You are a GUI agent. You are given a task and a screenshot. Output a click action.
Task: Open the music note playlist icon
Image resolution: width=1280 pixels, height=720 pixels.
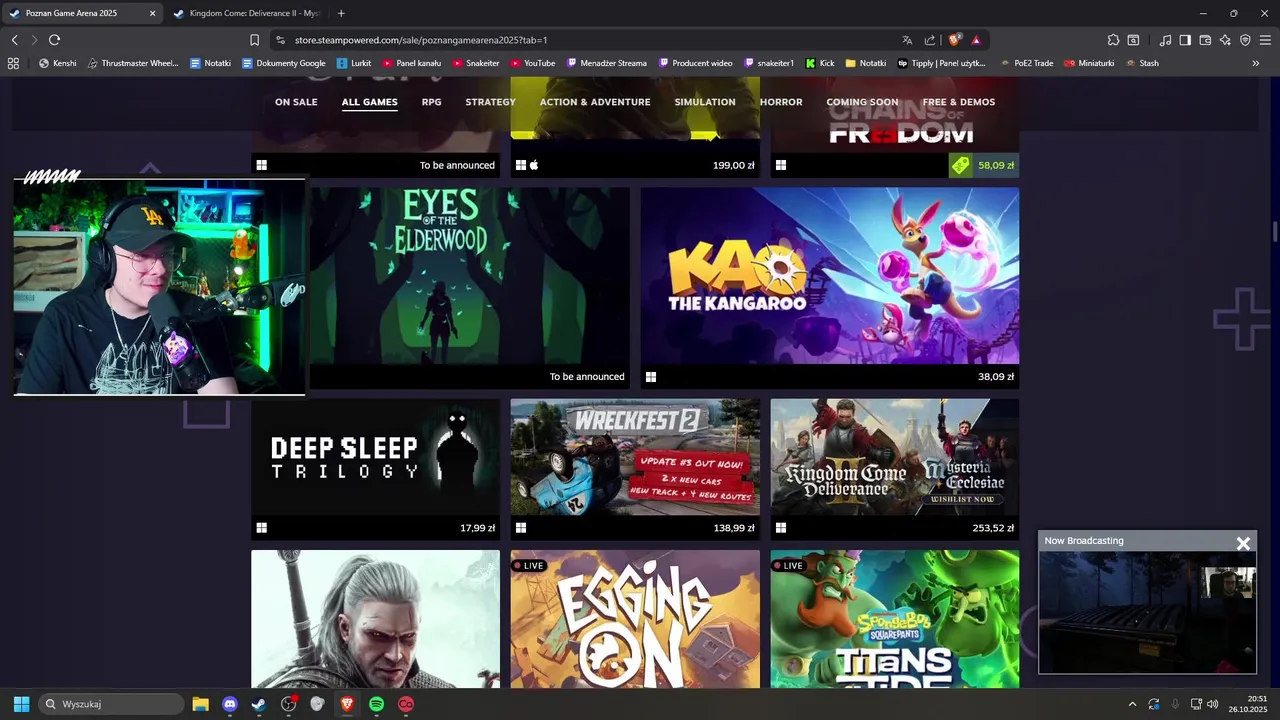tap(1165, 40)
